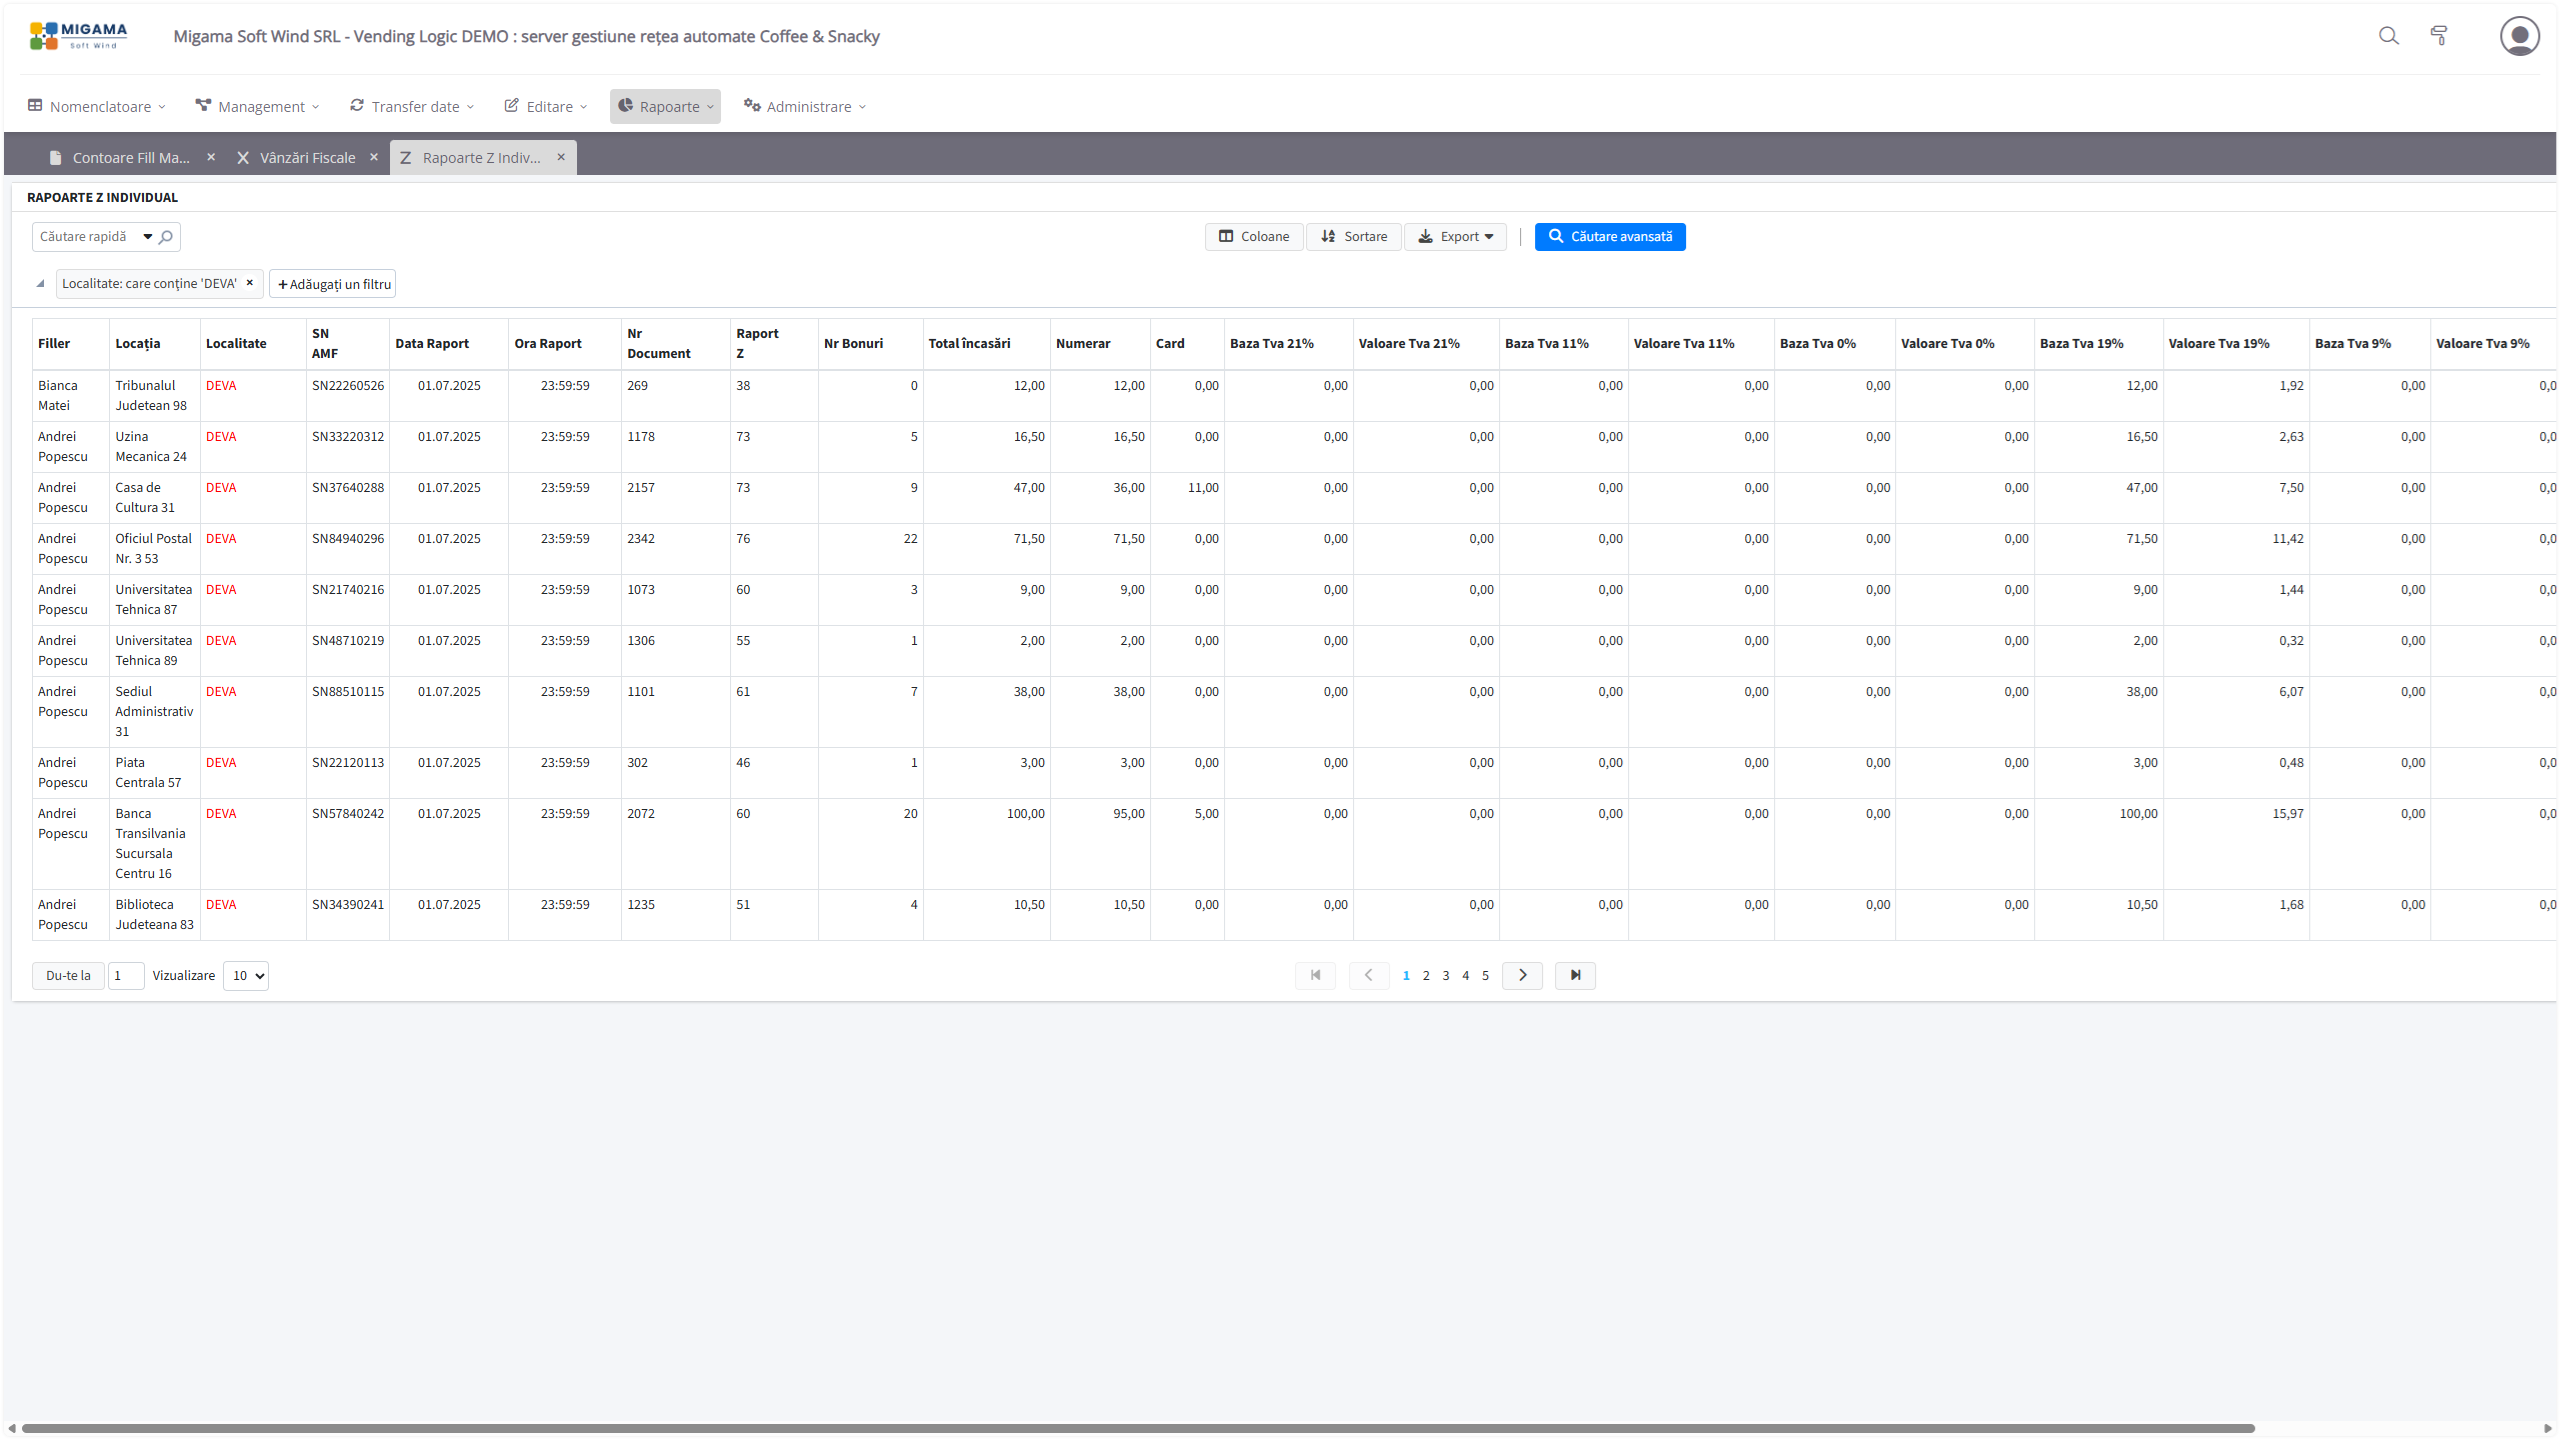Click scrollbar right arrow
Image resolution: width=2560 pixels, height=1440 pixels.
coord(2547,1428)
